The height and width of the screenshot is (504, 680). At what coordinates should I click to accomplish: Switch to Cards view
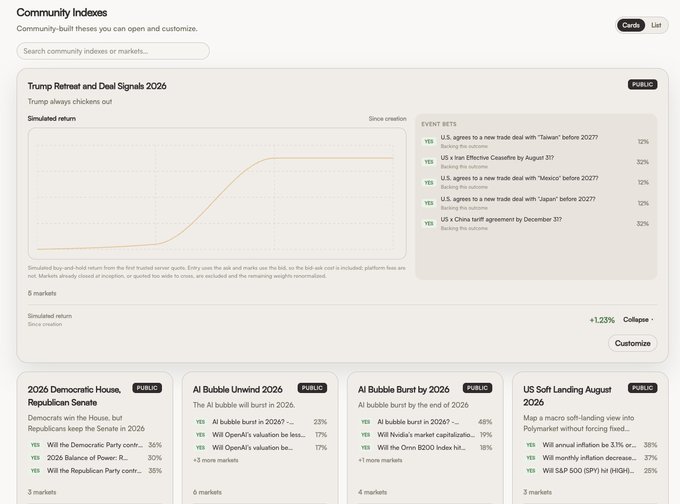631,25
